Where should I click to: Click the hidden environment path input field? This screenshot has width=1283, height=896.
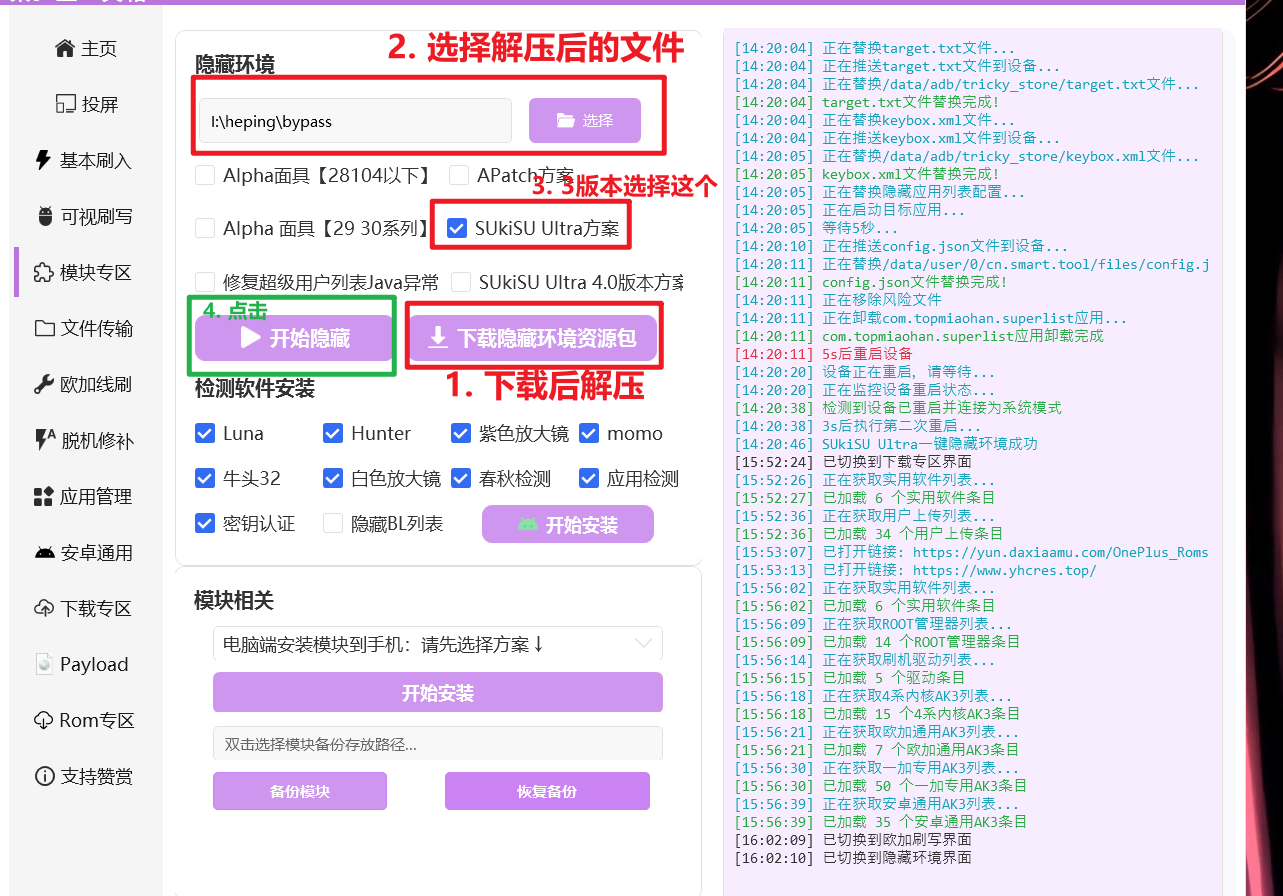tap(354, 120)
